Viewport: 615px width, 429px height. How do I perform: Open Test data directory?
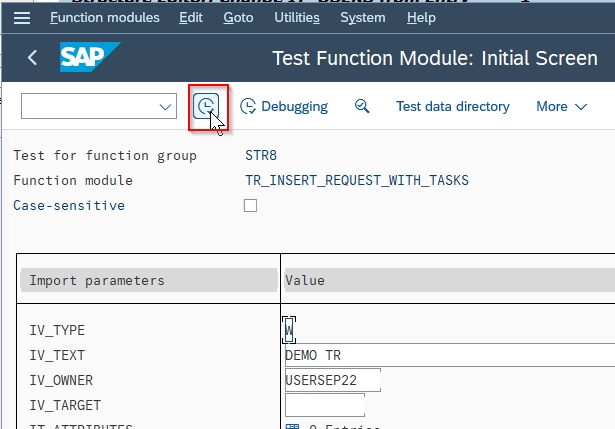[452, 106]
